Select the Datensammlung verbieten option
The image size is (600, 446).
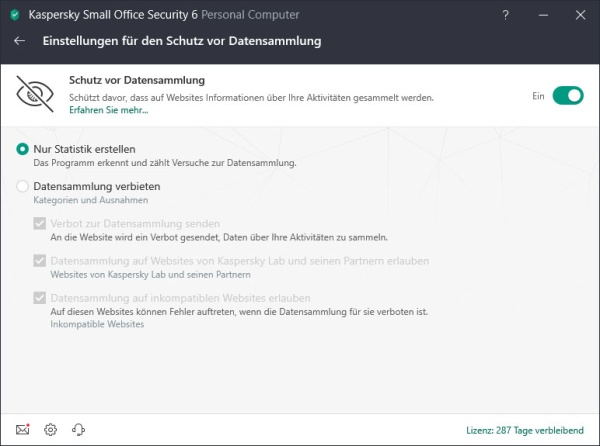pos(22,186)
